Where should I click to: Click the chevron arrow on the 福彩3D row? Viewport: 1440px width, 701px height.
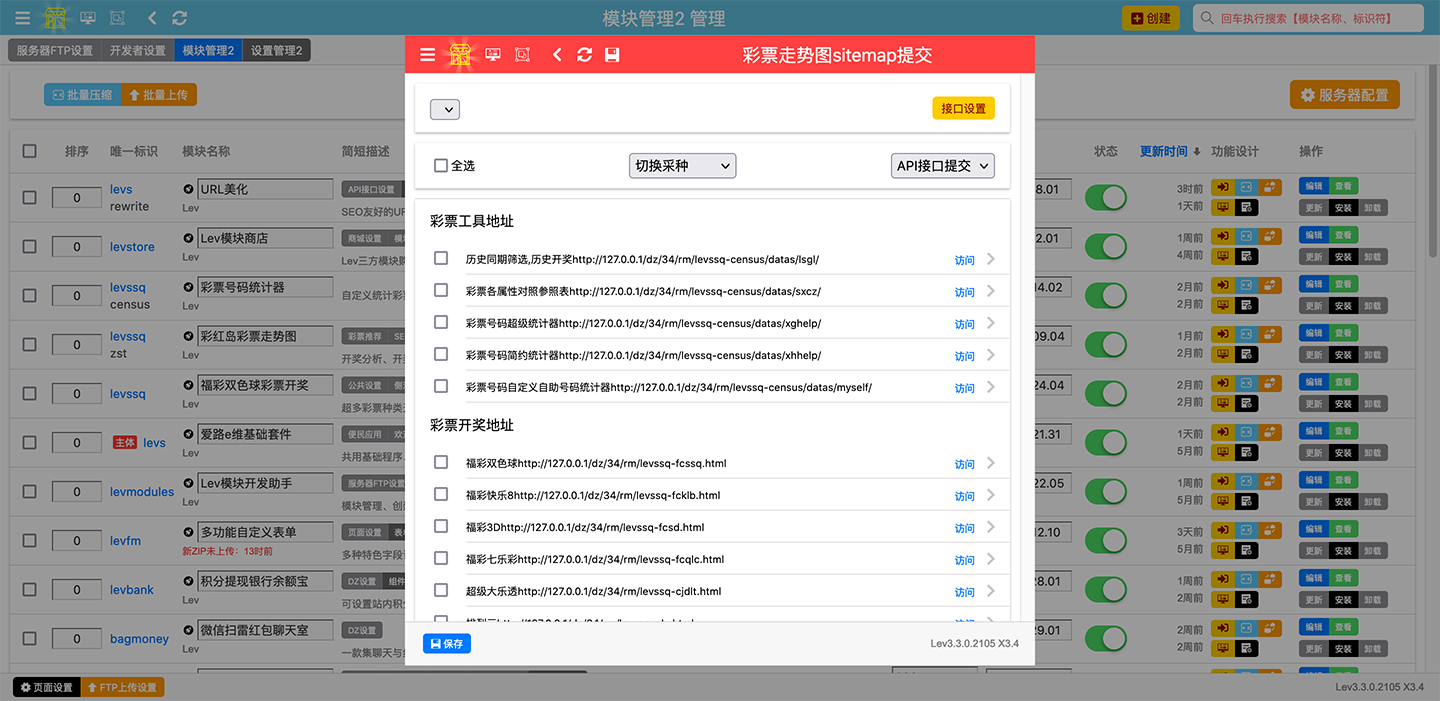990,527
